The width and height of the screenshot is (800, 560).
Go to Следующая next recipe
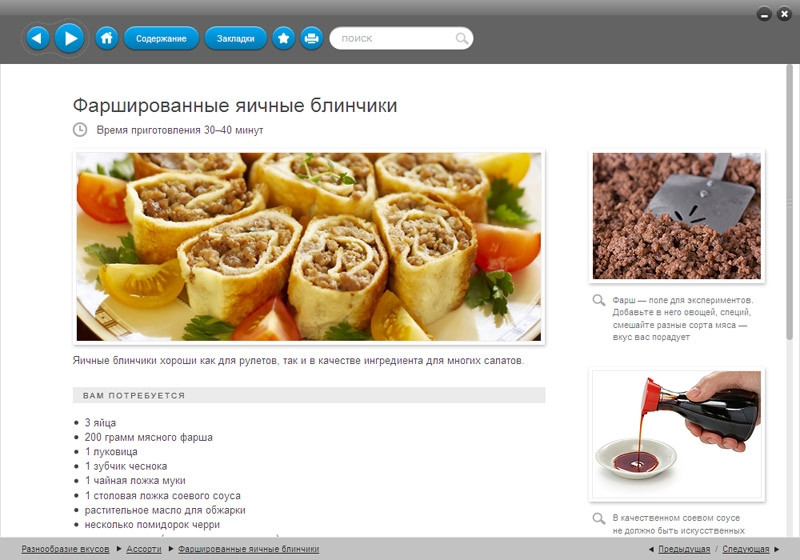point(745,549)
